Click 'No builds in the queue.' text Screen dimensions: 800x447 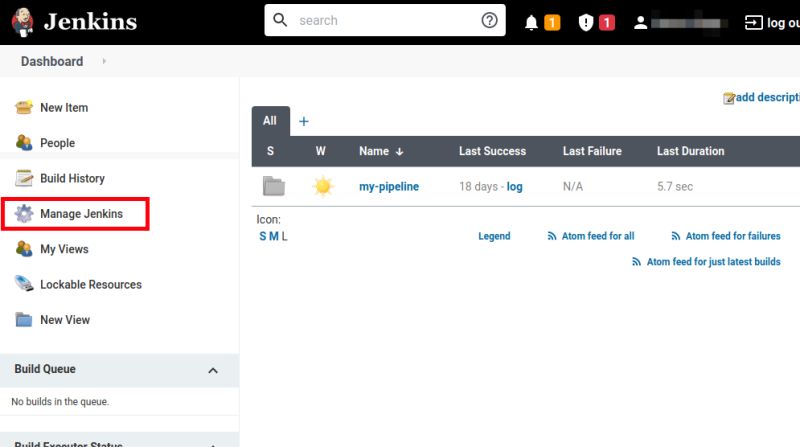[60, 402]
